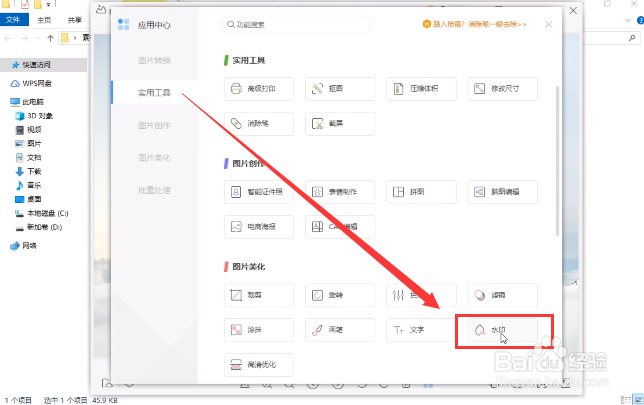This screenshot has height=405, width=644.
Task: Click Explorer's forward navigation arrow
Action: tap(25, 38)
